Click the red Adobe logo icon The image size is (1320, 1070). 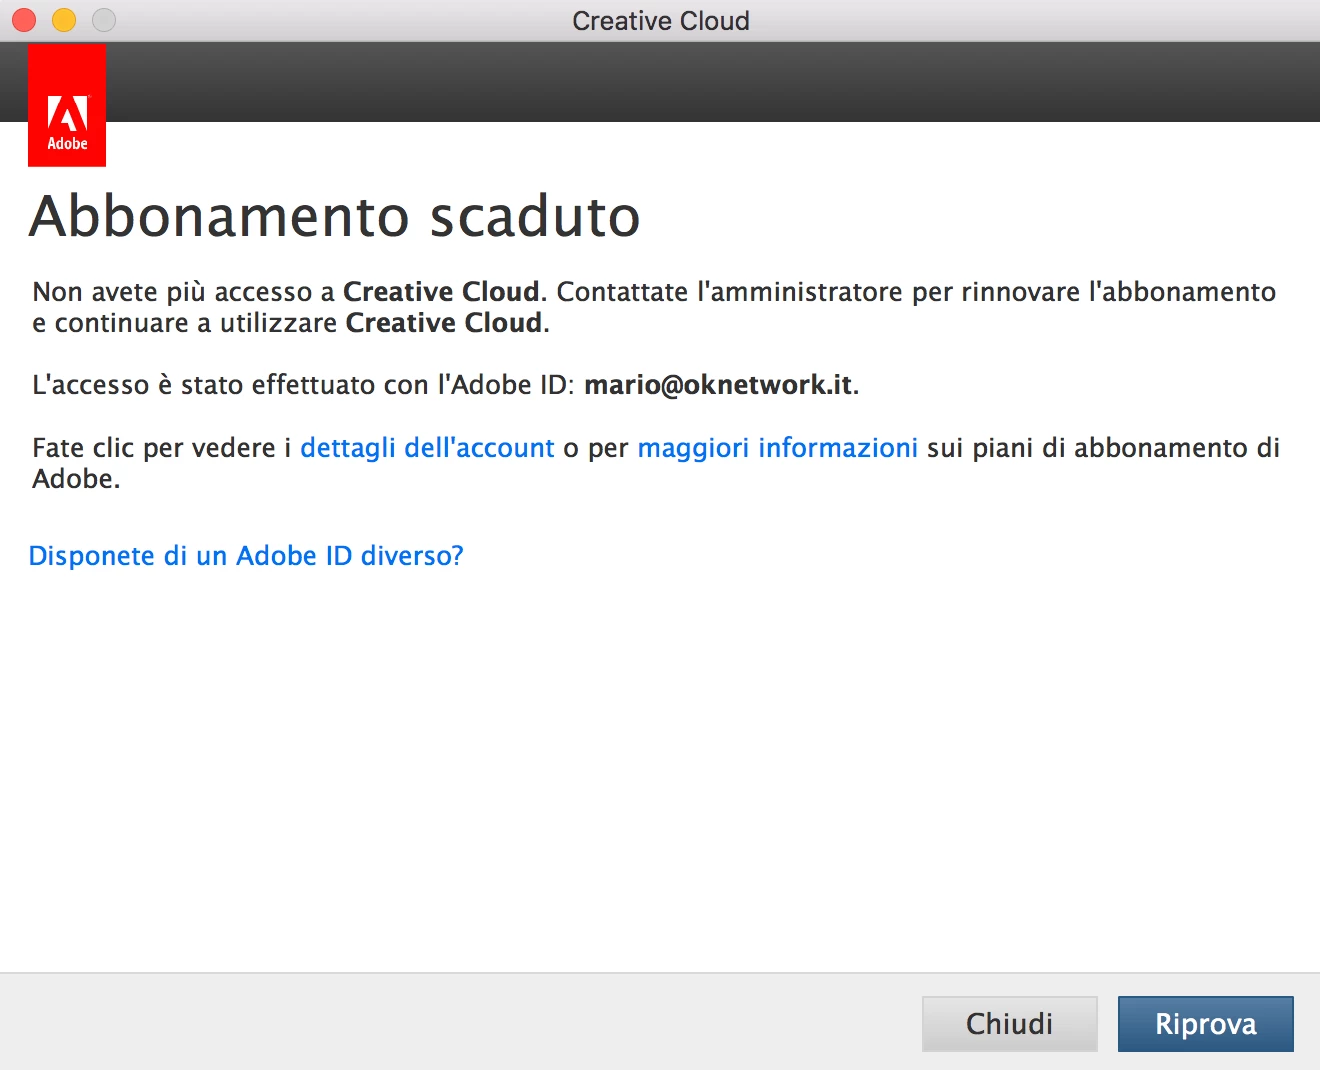(x=67, y=105)
